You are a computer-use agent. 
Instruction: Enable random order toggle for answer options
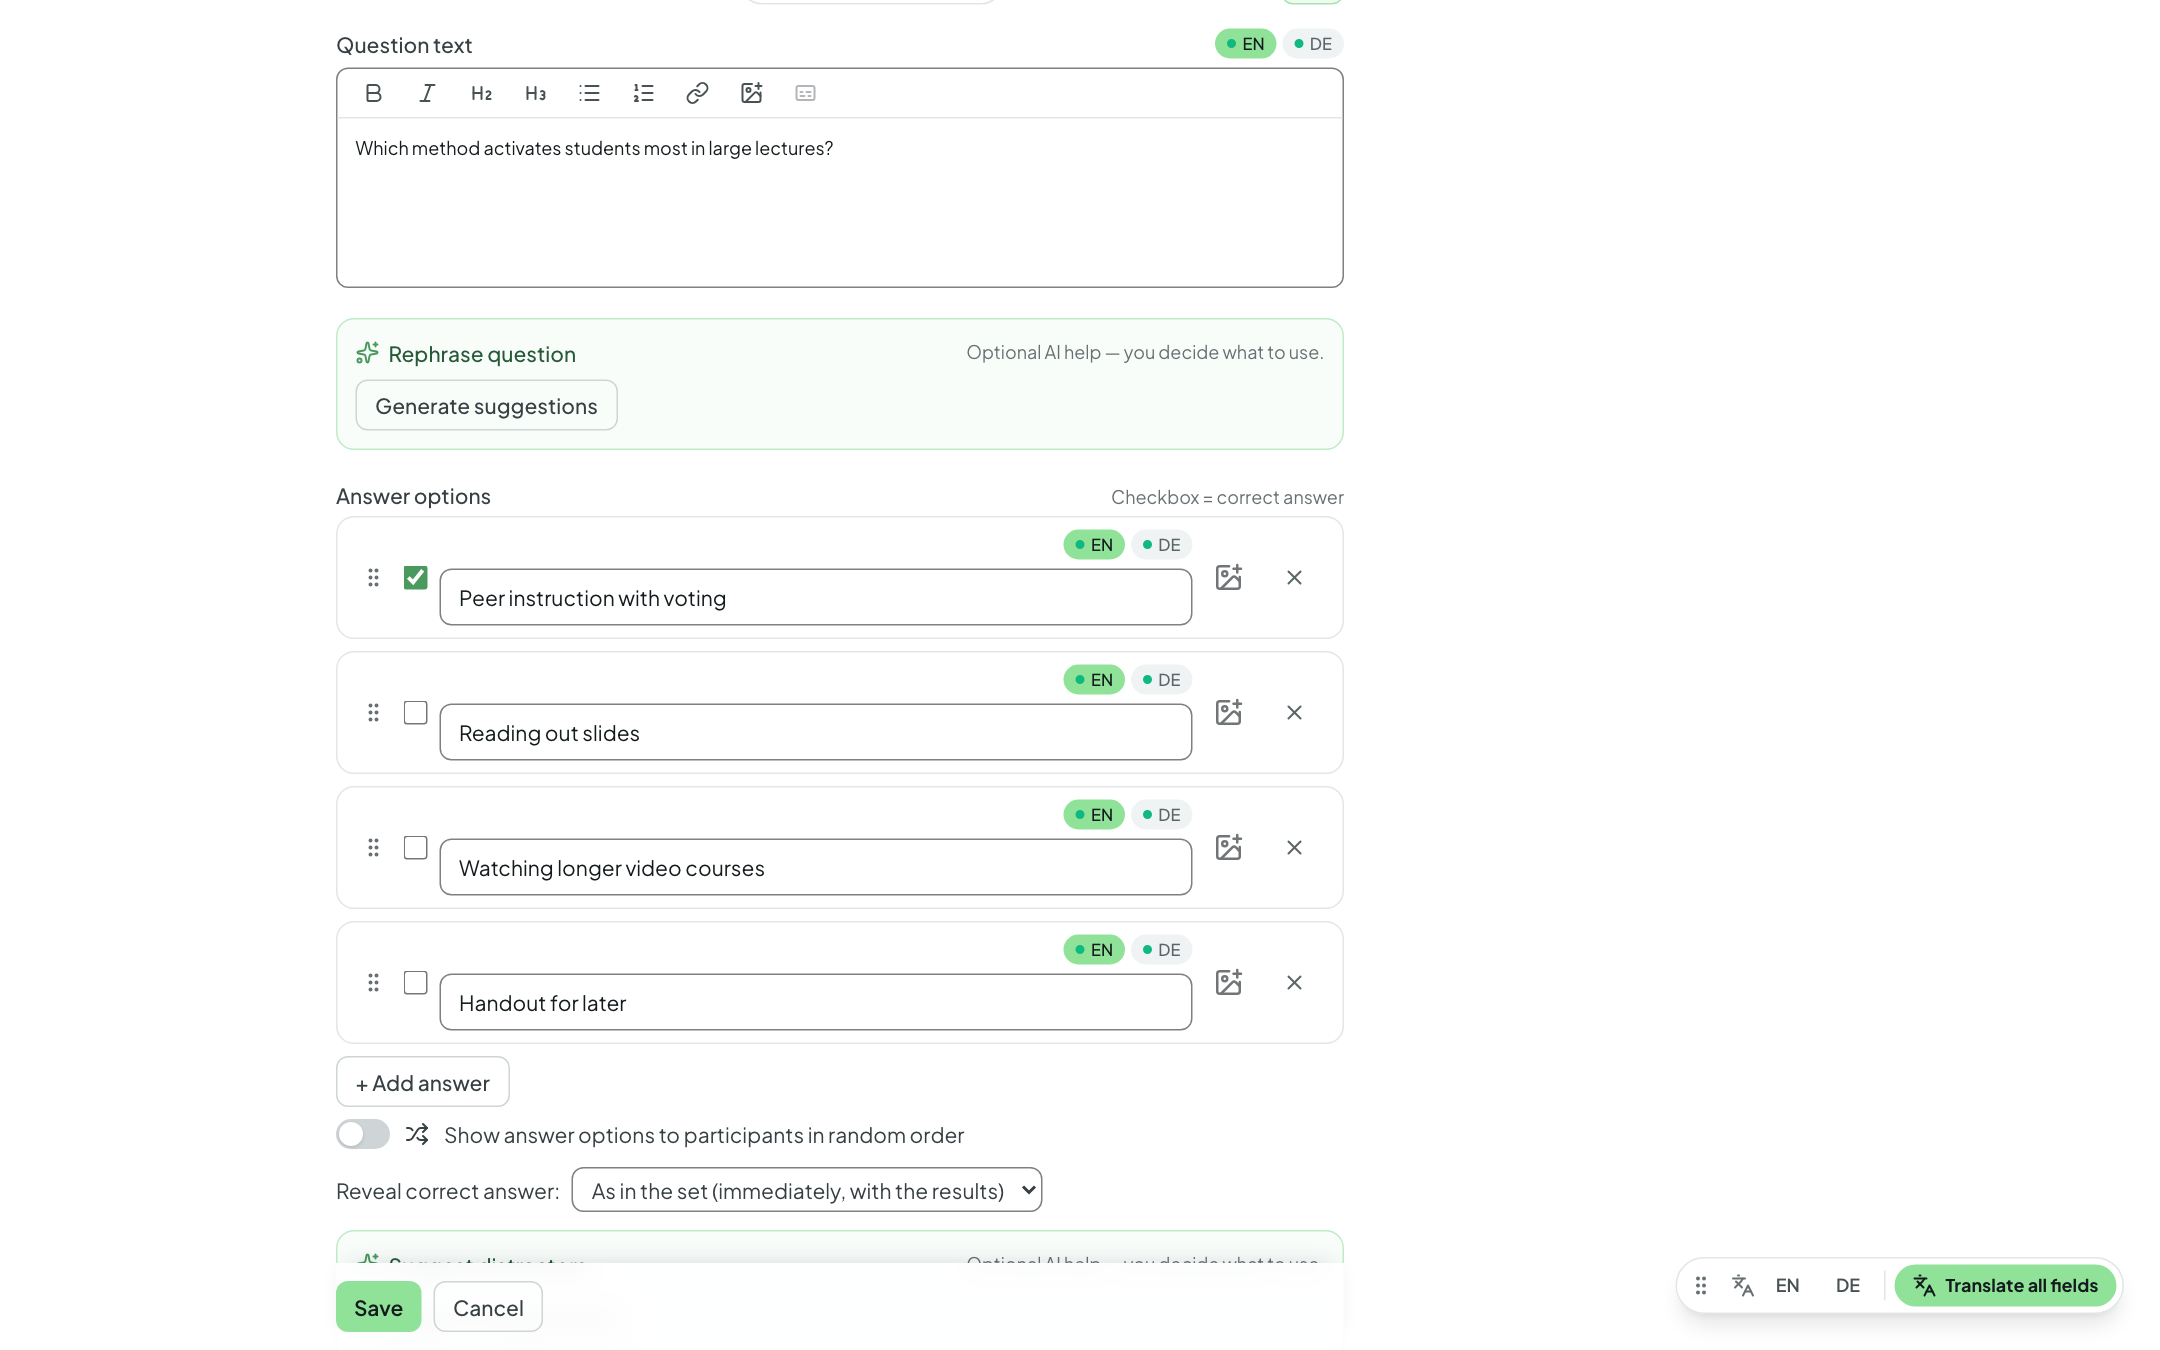(363, 1134)
